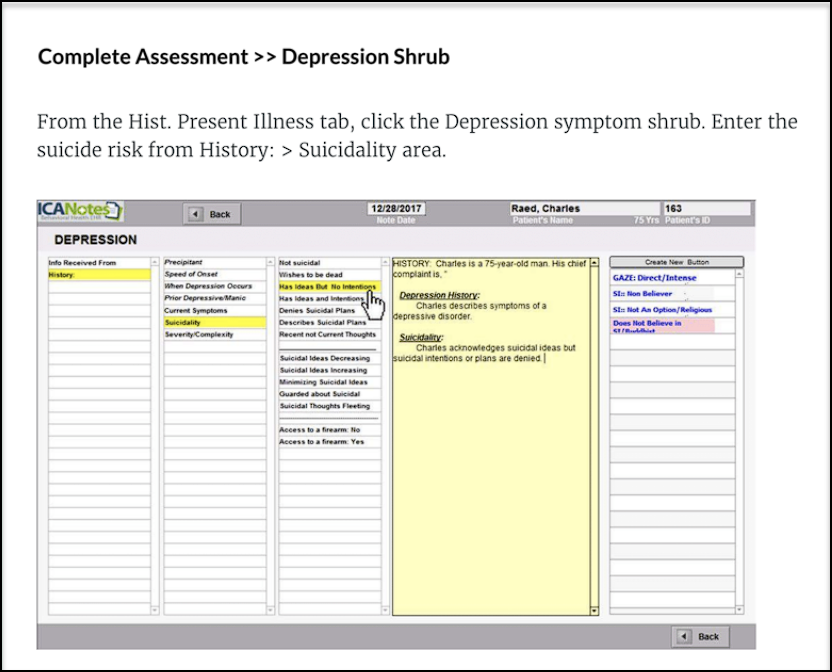832x672 pixels.
Task: Select Prior Depressive/Manic item
Action: (x=215, y=298)
